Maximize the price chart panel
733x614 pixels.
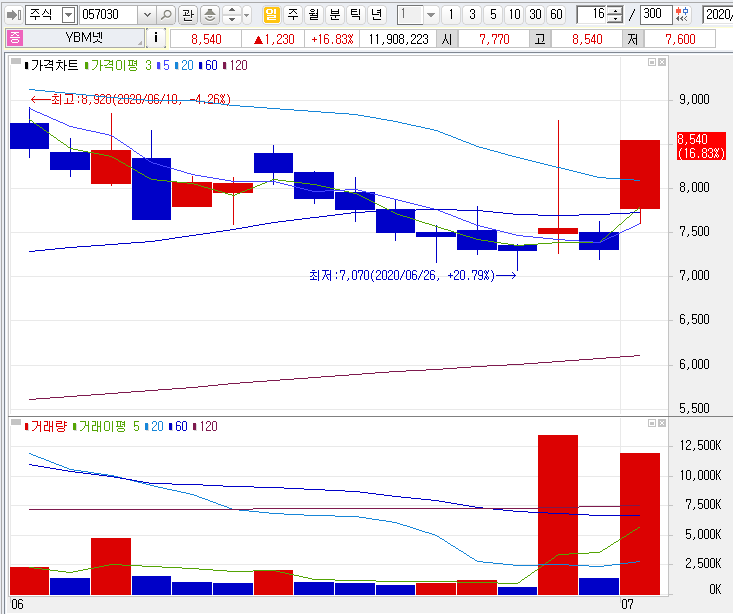652,62
